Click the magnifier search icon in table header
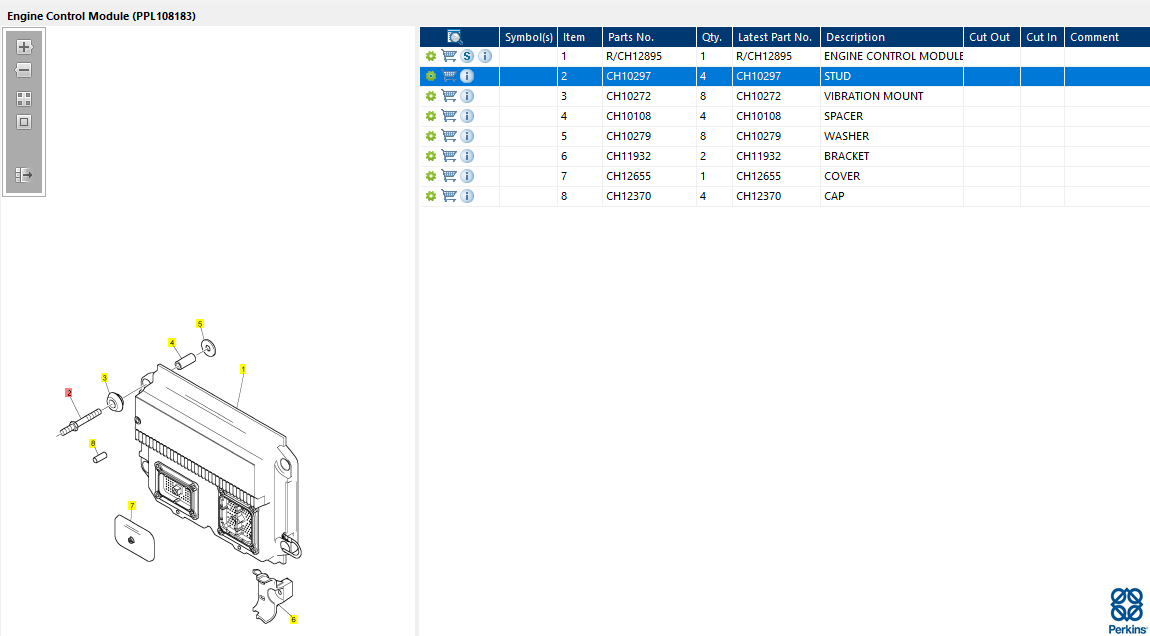 [455, 37]
